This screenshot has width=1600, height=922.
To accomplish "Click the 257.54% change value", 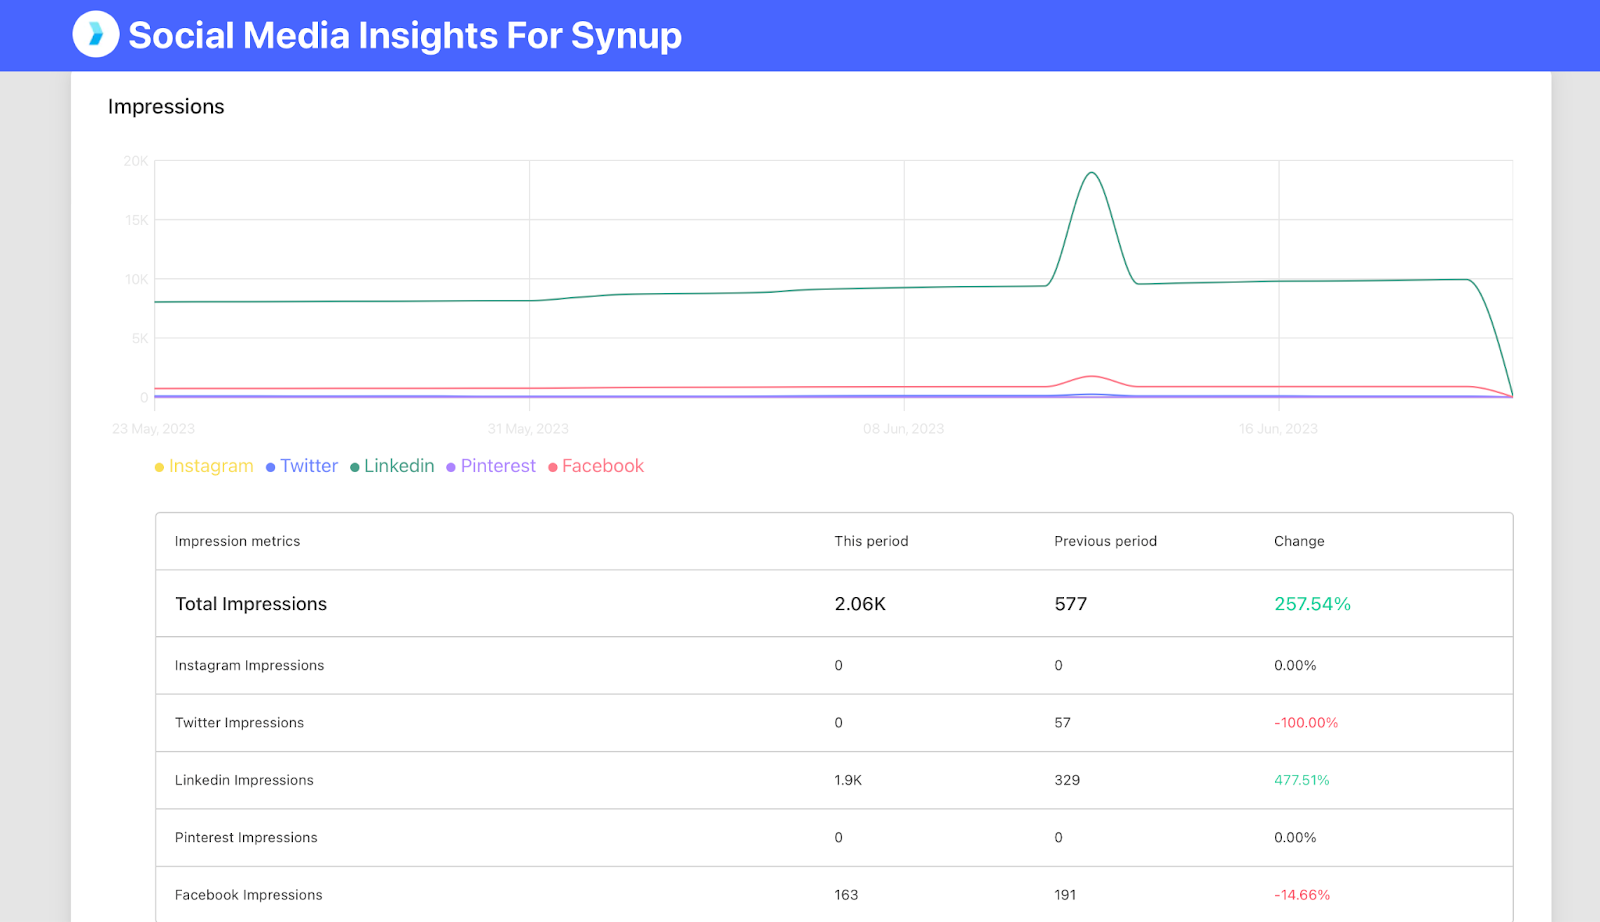I will click(1312, 604).
